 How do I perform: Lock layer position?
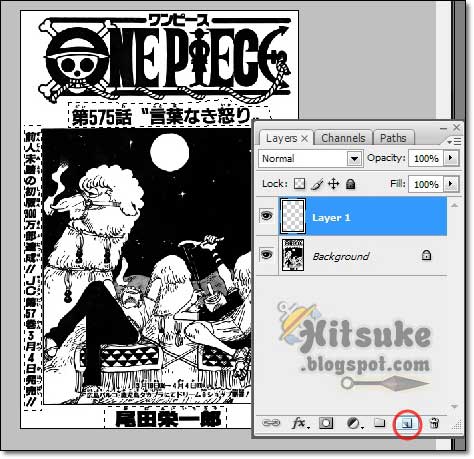[334, 184]
